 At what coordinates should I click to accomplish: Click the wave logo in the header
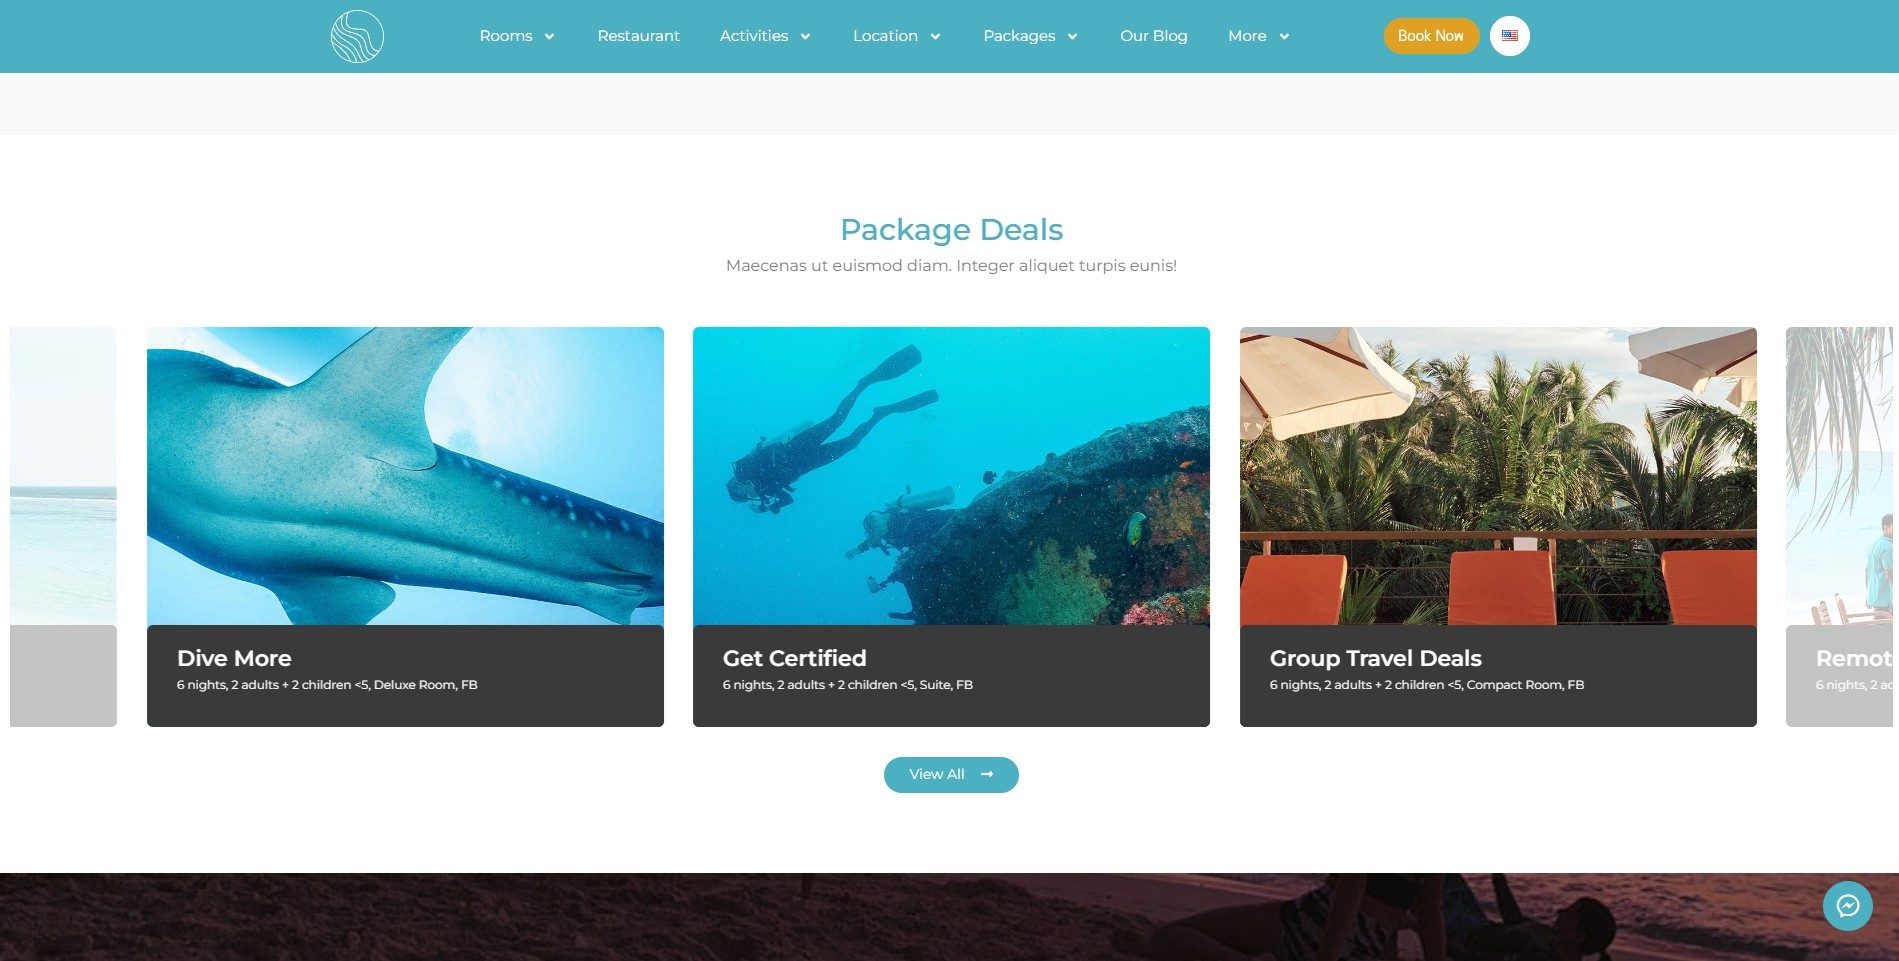pos(357,36)
